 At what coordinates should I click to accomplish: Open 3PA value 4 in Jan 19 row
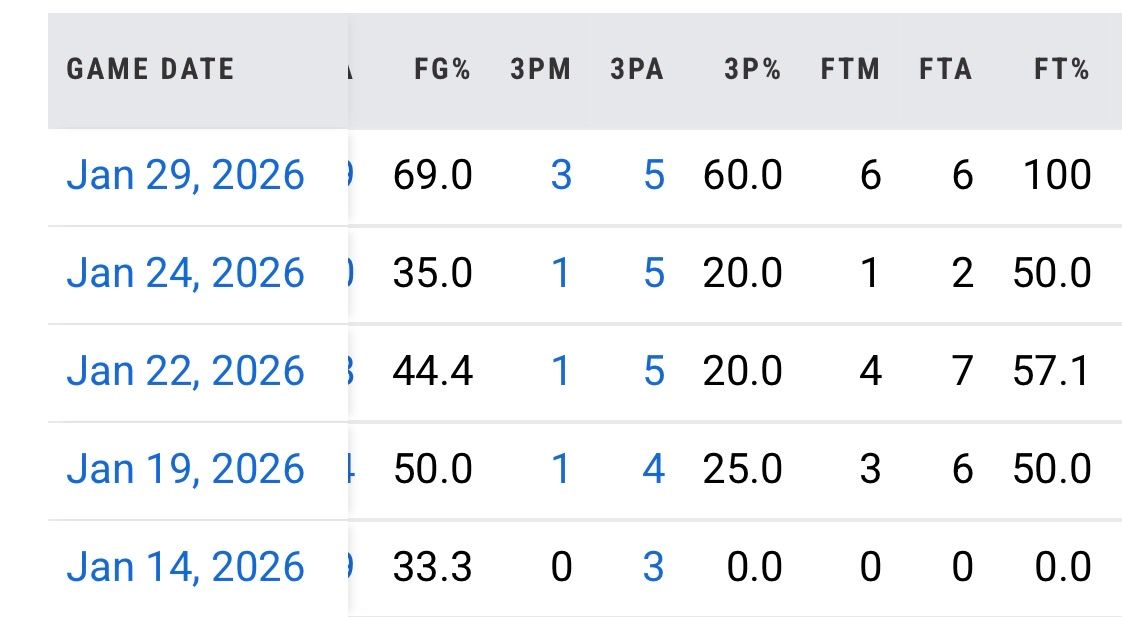[653, 469]
